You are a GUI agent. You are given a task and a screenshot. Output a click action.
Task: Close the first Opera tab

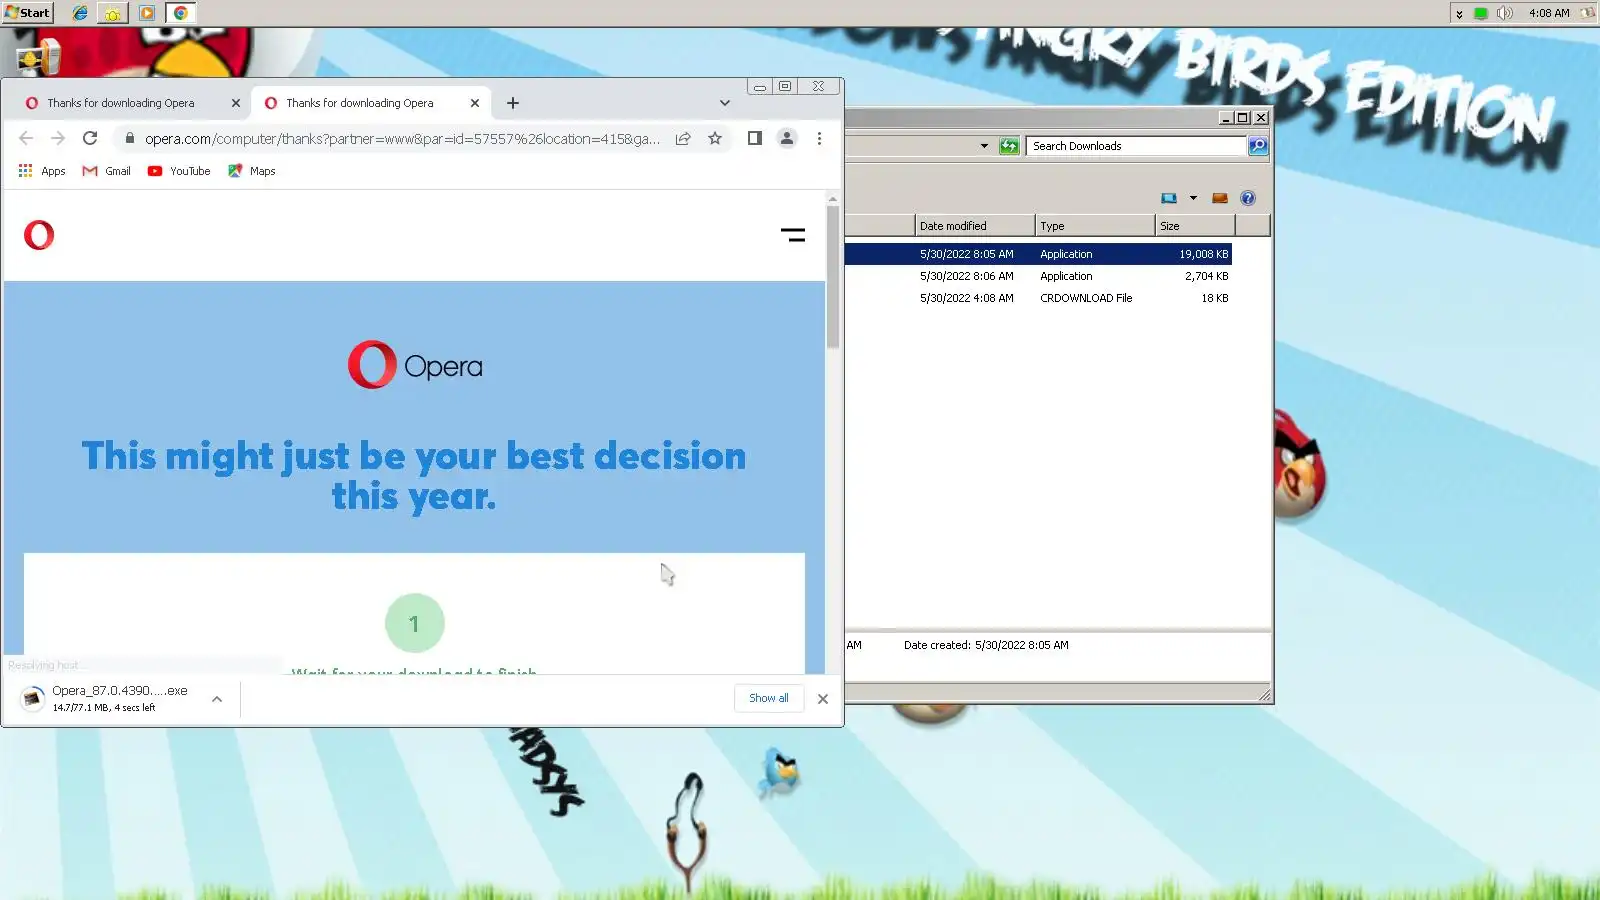pyautogui.click(x=236, y=103)
